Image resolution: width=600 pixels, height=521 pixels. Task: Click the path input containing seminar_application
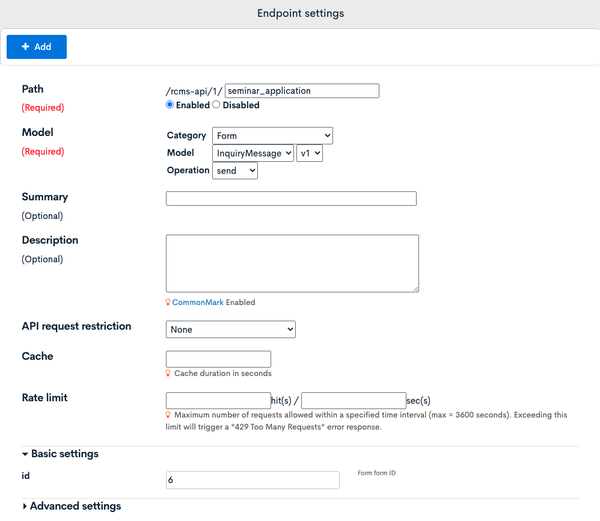pos(302,91)
